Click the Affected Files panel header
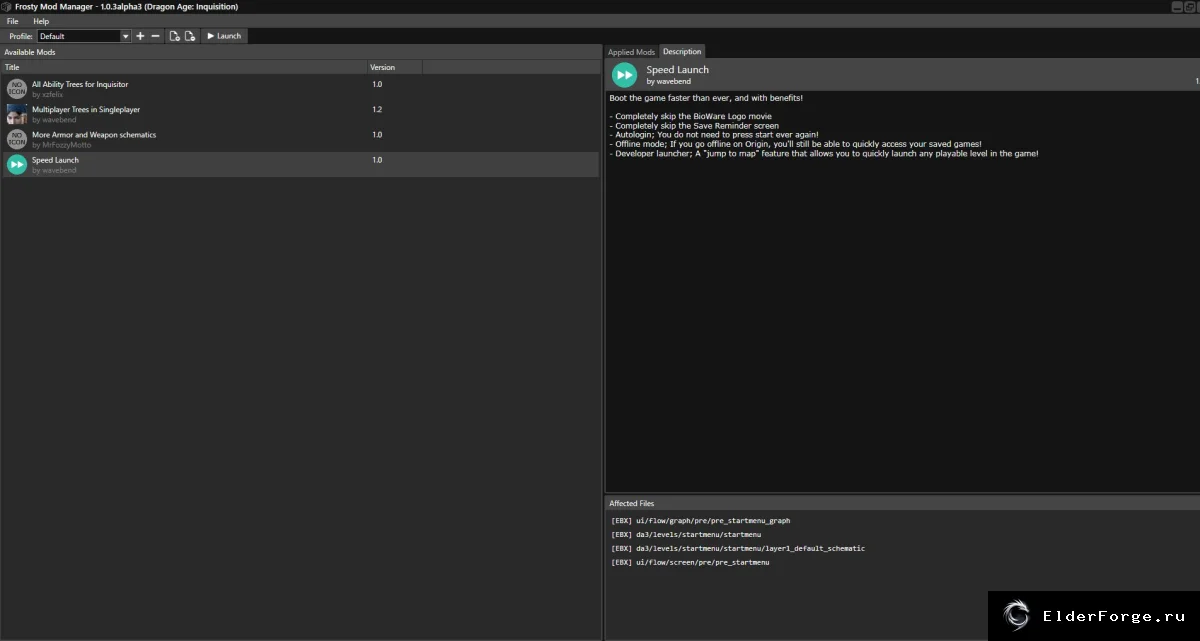This screenshot has width=1200, height=641. pyautogui.click(x=902, y=503)
